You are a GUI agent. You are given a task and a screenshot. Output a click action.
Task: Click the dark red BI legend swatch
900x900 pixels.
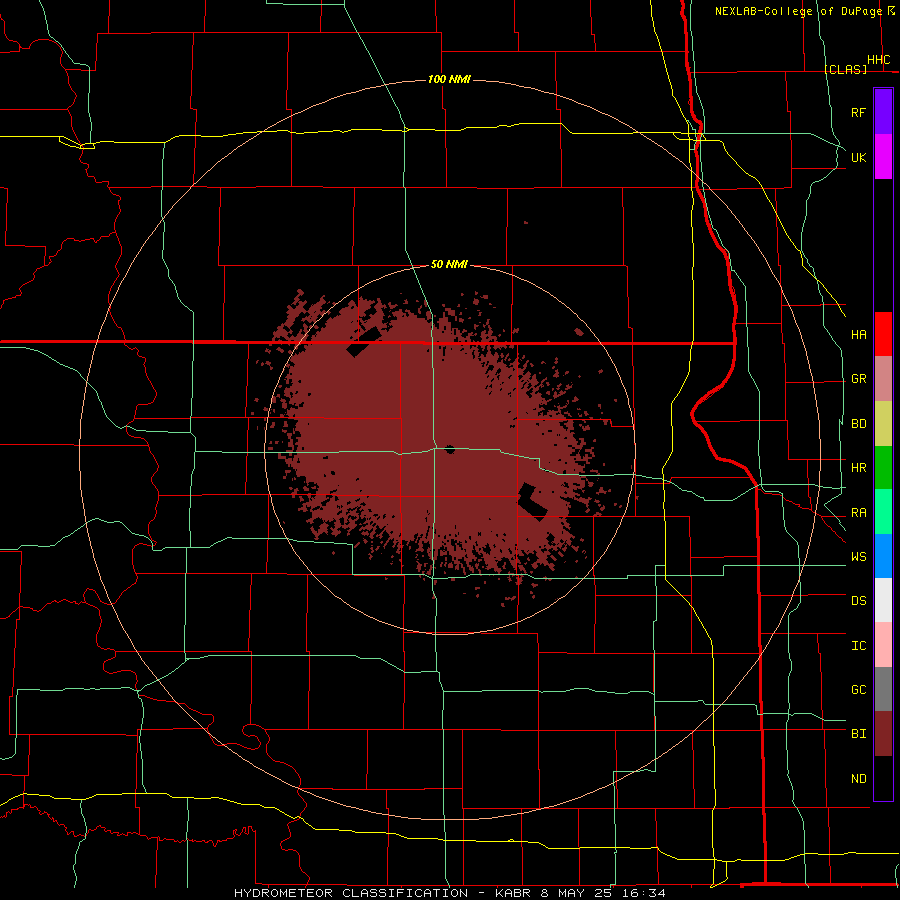(883, 734)
